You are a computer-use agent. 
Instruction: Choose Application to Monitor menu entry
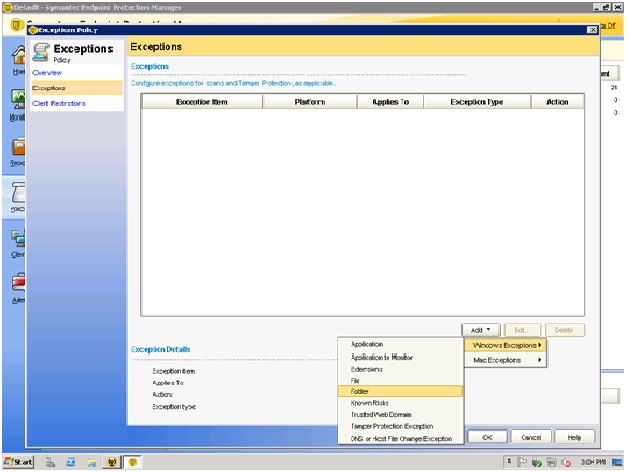coord(401,357)
